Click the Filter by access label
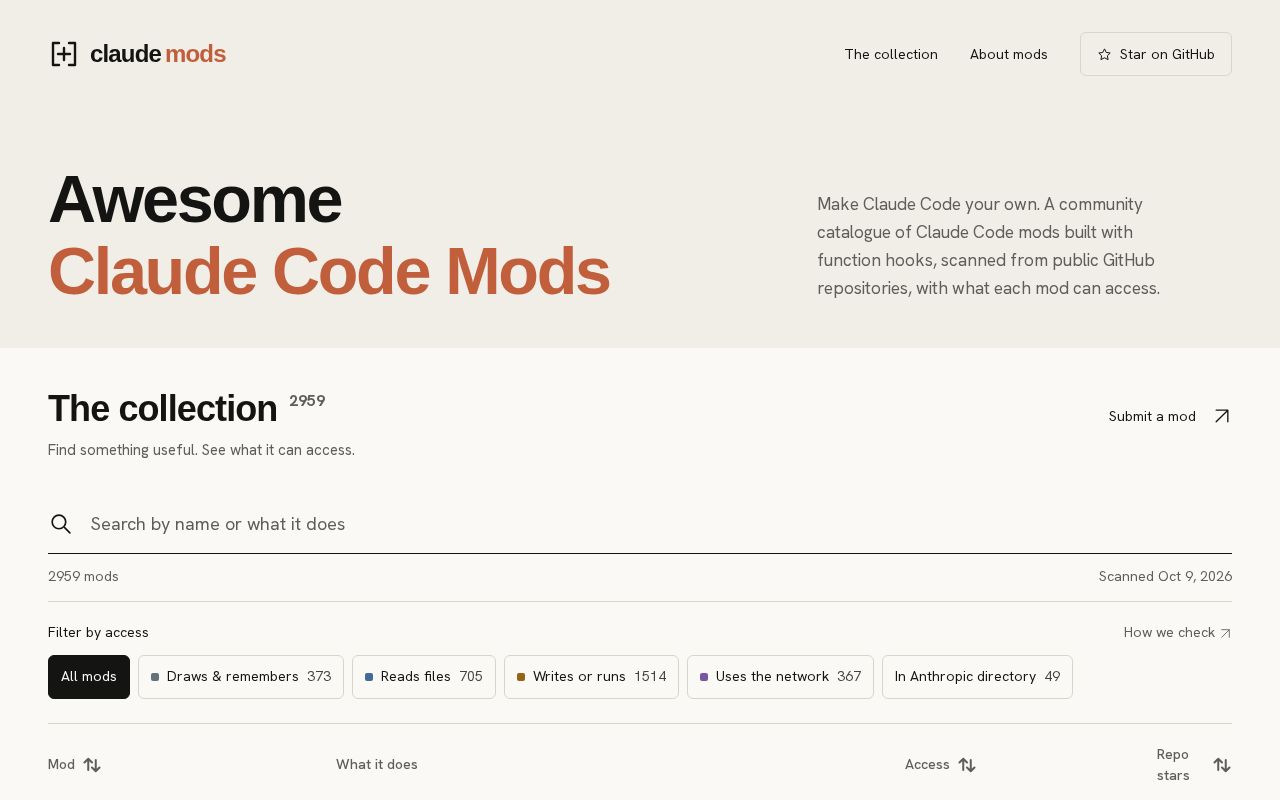The width and height of the screenshot is (1280, 800). [98, 633]
